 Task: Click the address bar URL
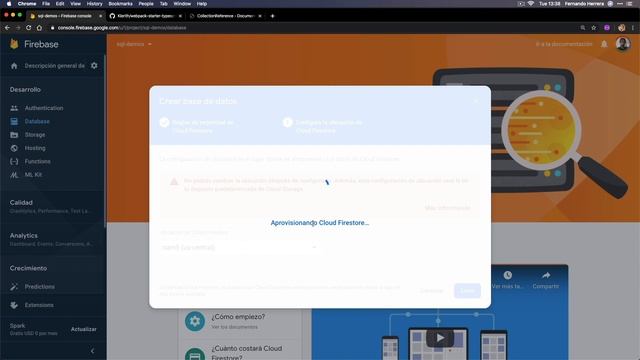click(x=122, y=28)
